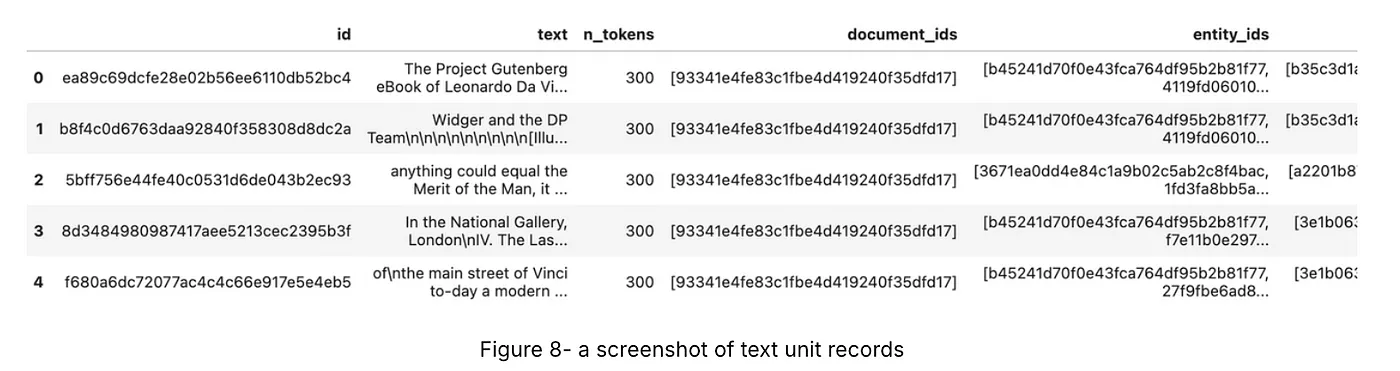Select row index 0
Screen dimensions: 1400x371
coord(38,77)
